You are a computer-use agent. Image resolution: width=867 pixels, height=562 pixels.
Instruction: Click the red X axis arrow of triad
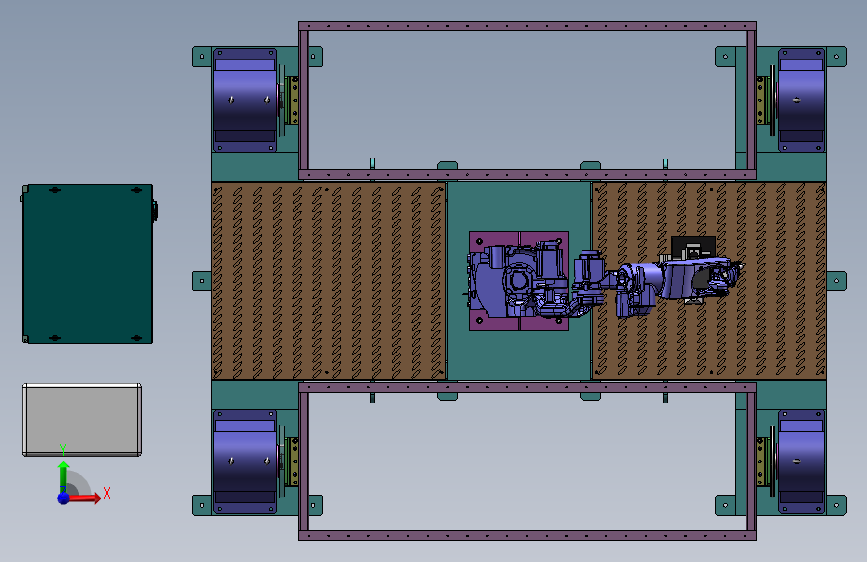tap(85, 498)
